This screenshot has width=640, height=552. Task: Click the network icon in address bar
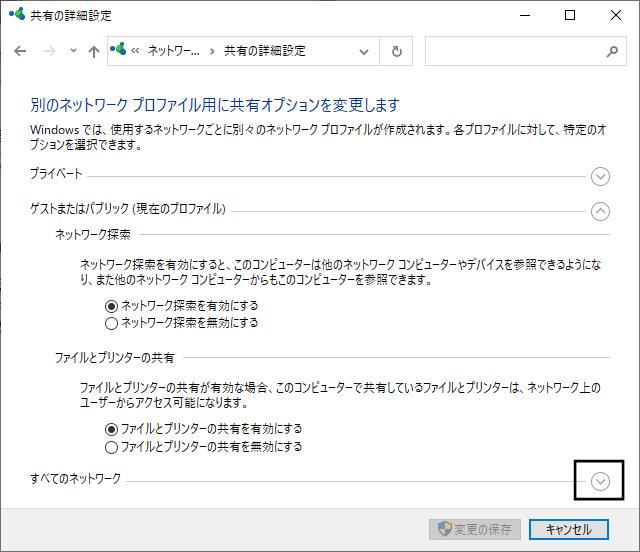click(118, 49)
